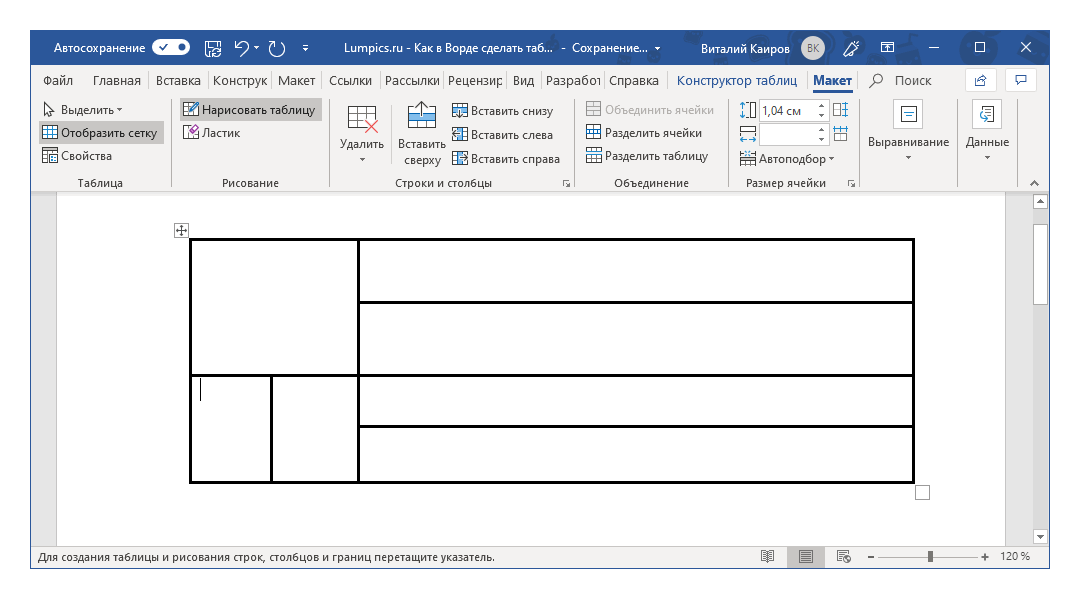Click Insert Above (Вставить сверху) button
This screenshot has height=599, width=1080.
pyautogui.click(x=422, y=134)
